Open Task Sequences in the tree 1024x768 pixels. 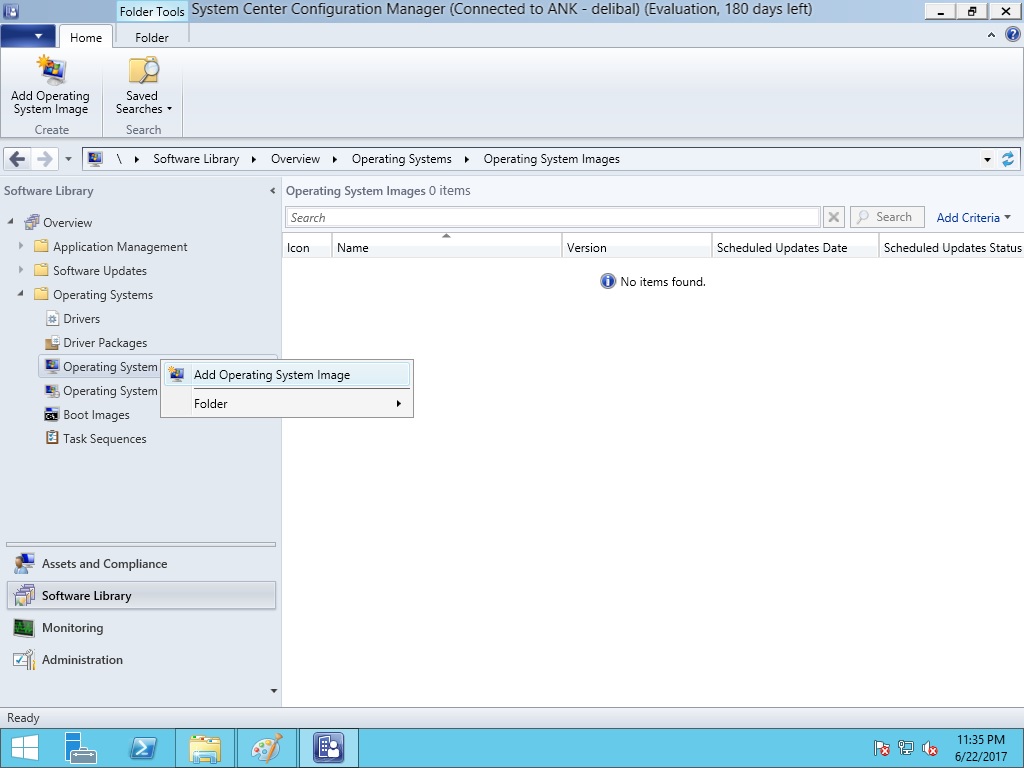[104, 439]
